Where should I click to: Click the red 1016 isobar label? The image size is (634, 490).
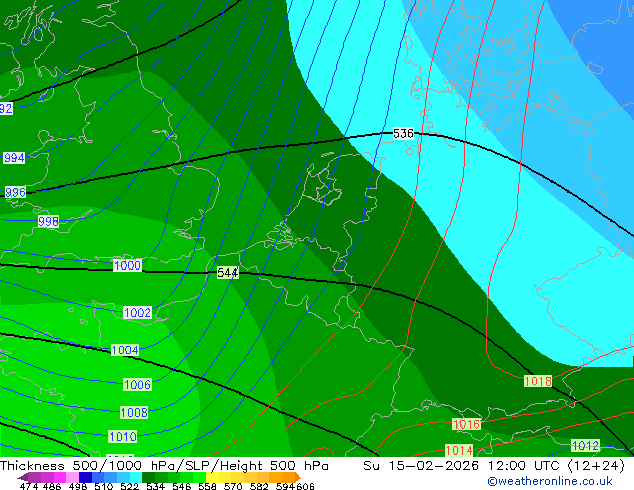pos(467,424)
